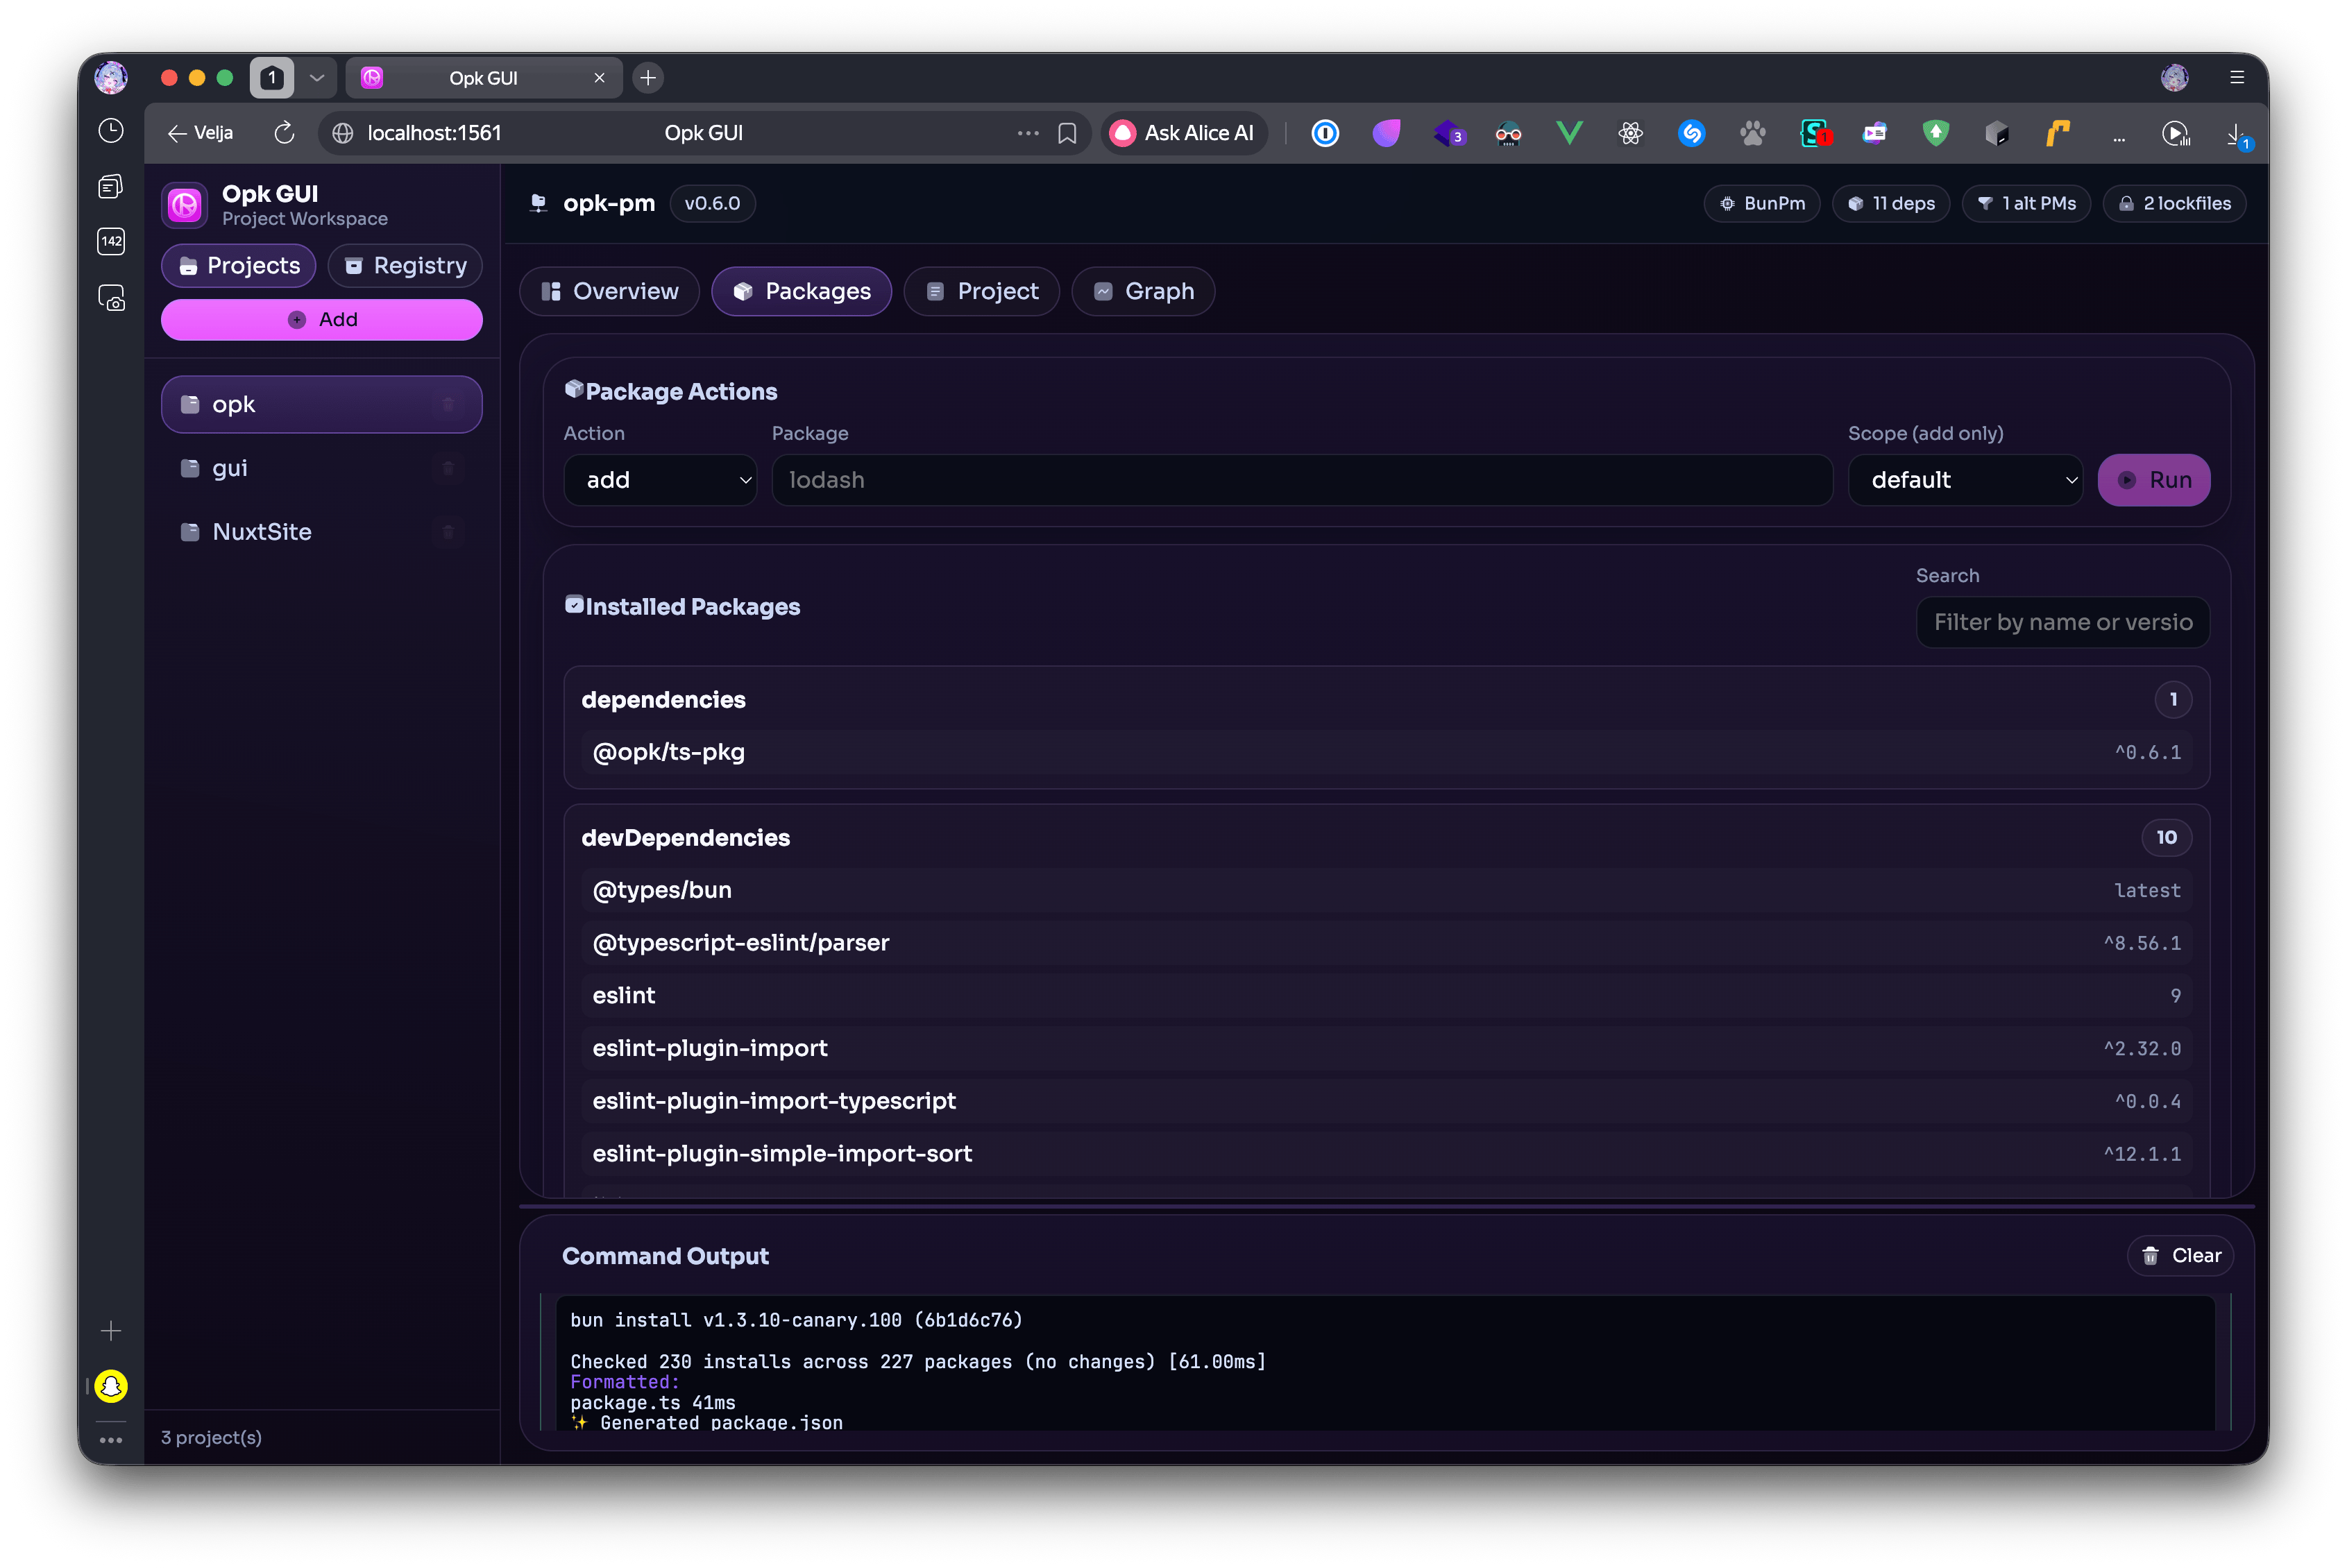2347x1568 pixels.
Task: Switch to the Project tab
Action: 982,291
